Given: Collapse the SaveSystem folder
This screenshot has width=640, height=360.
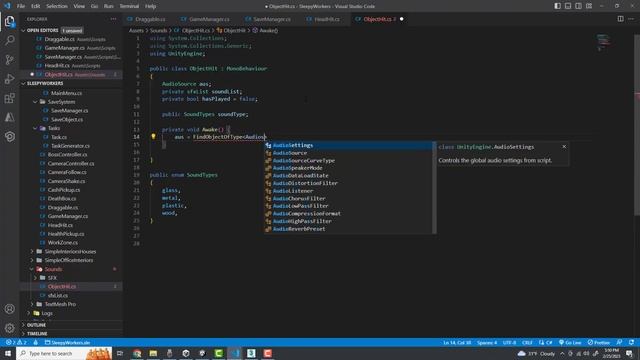Looking at the screenshot, I should click(36, 102).
